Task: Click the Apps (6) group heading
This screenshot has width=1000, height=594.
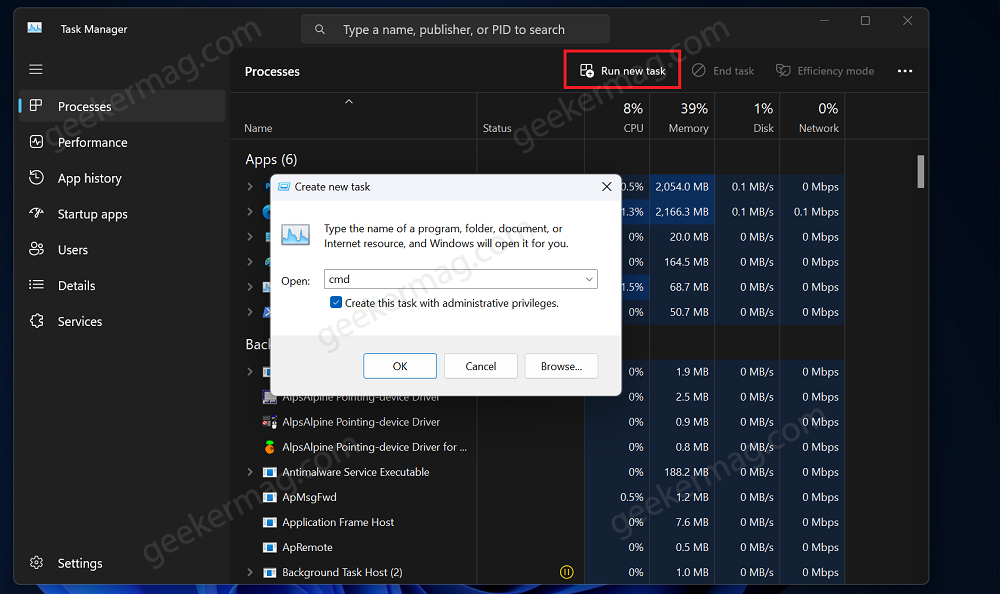Action: [271, 159]
